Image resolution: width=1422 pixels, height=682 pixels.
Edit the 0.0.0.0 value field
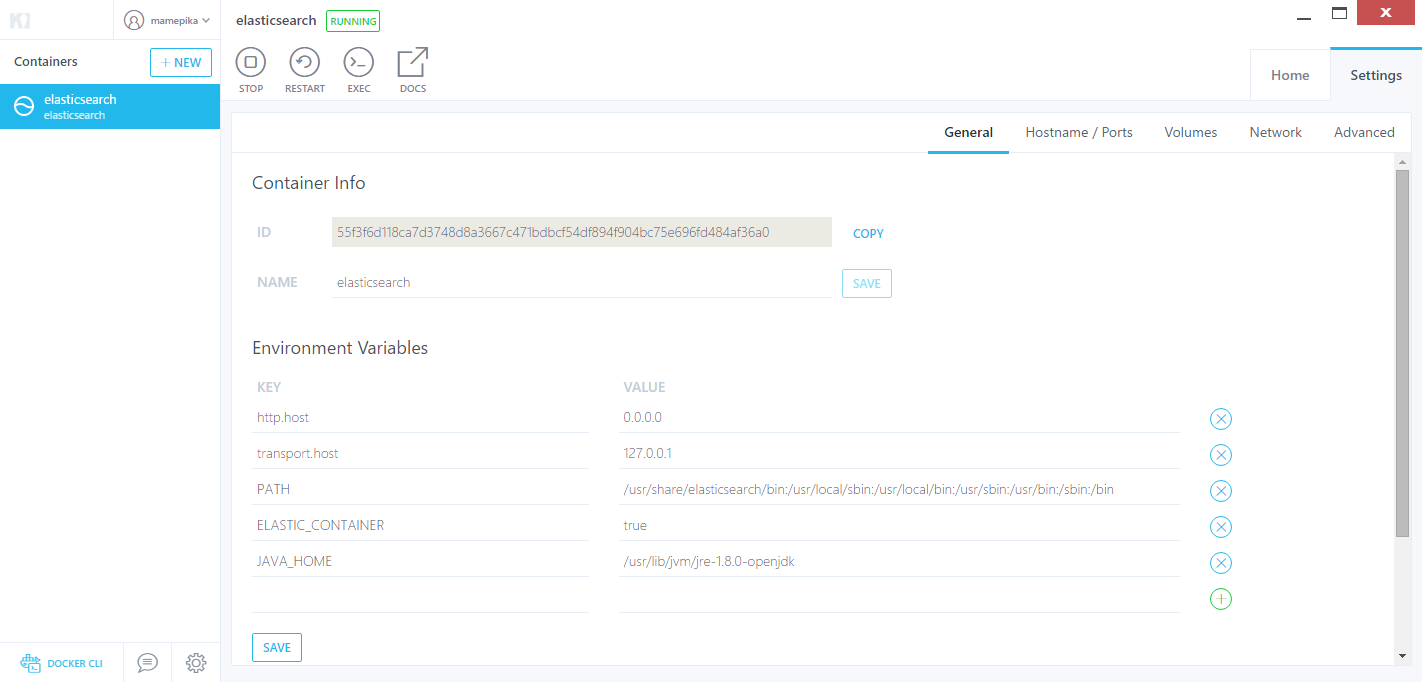tap(899, 417)
